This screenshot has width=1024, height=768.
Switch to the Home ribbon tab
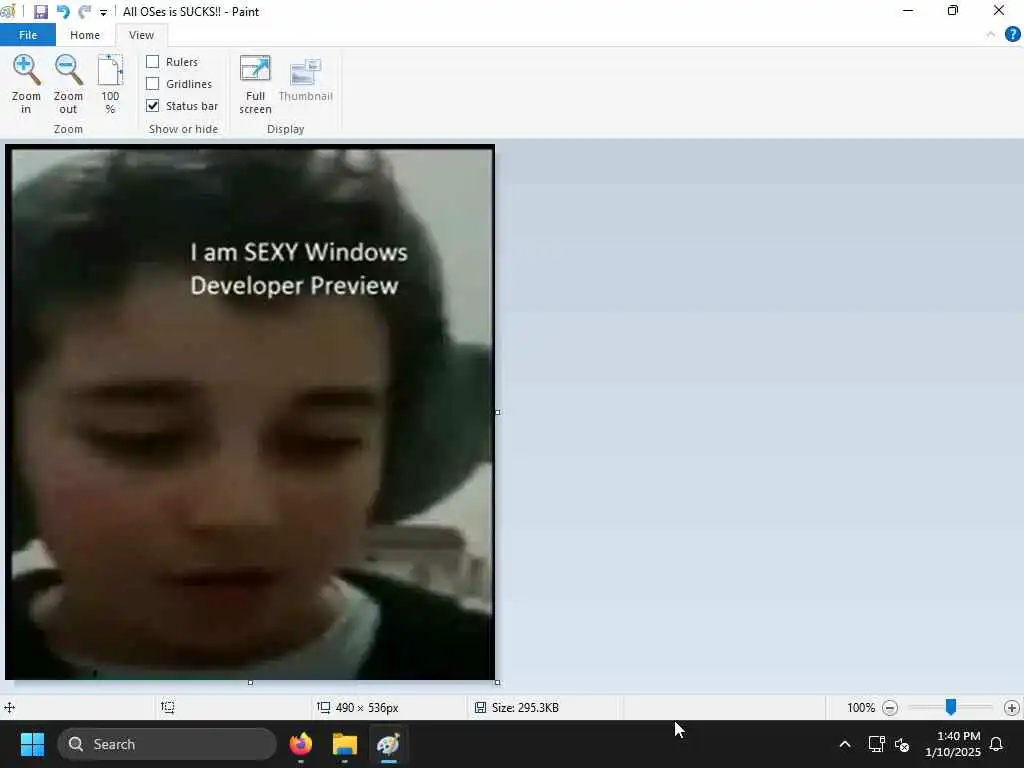coord(85,35)
